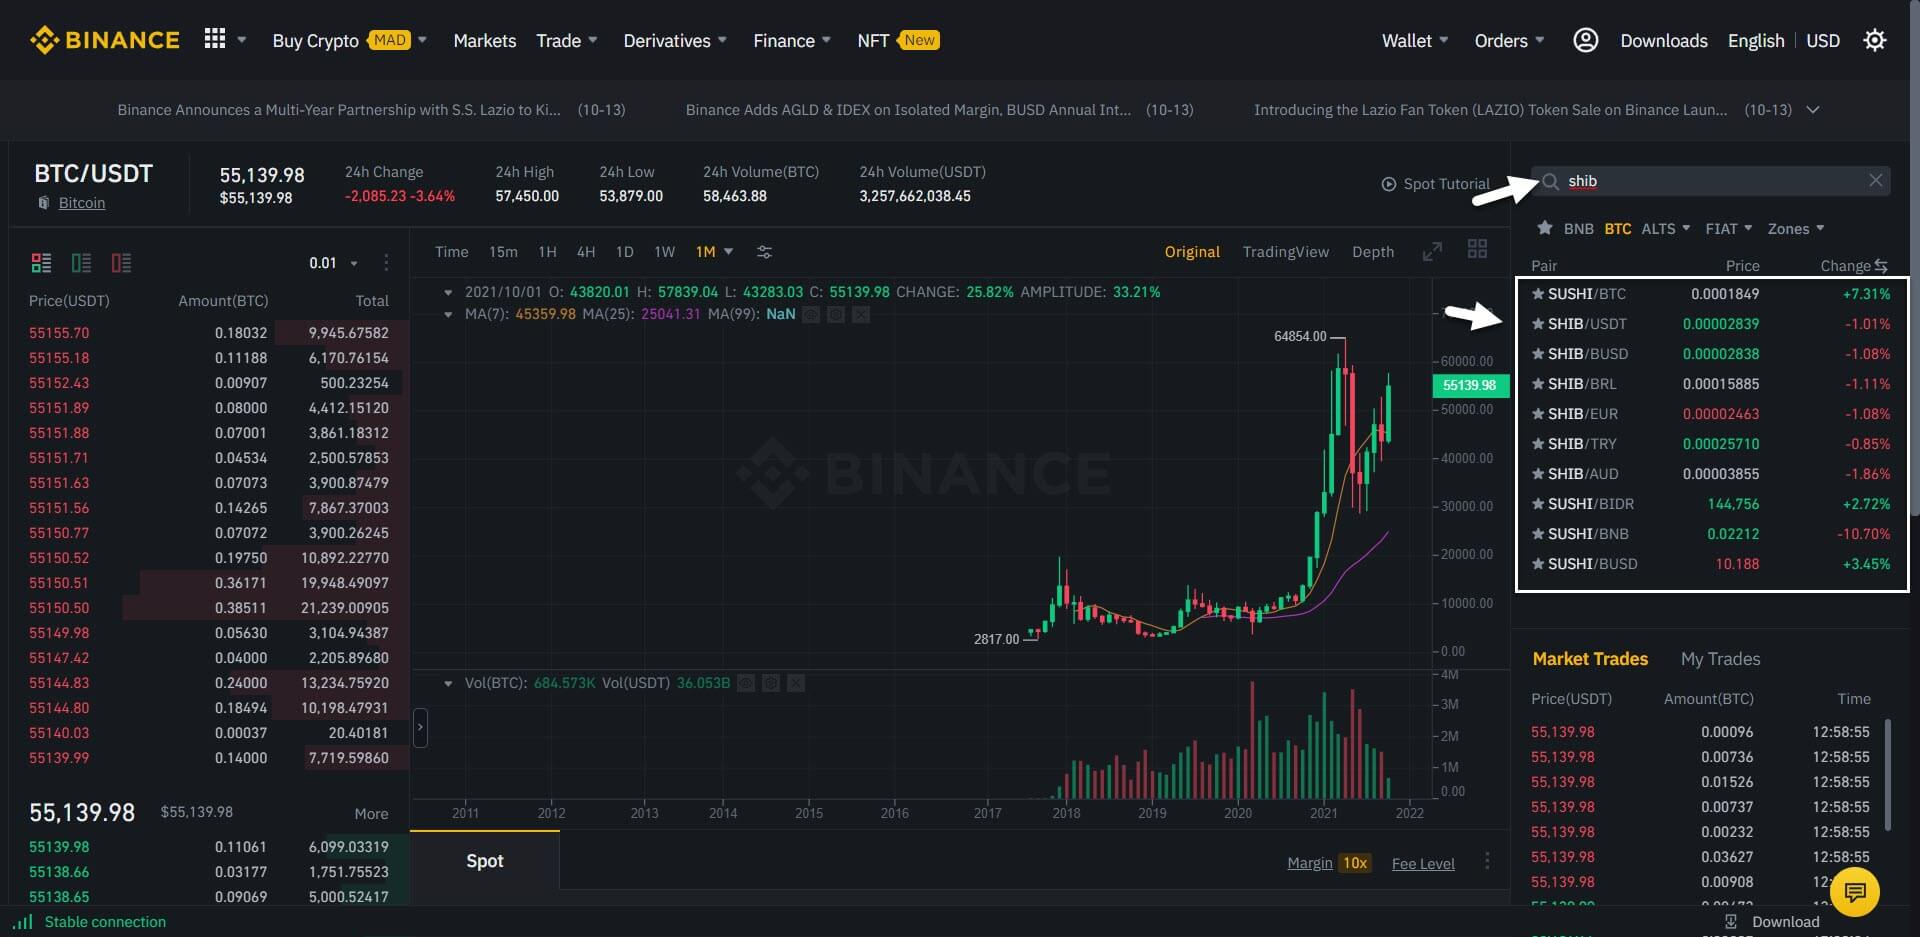Expand the Buy Crypto dropdown
This screenshot has height=937, width=1920.
click(x=422, y=40)
